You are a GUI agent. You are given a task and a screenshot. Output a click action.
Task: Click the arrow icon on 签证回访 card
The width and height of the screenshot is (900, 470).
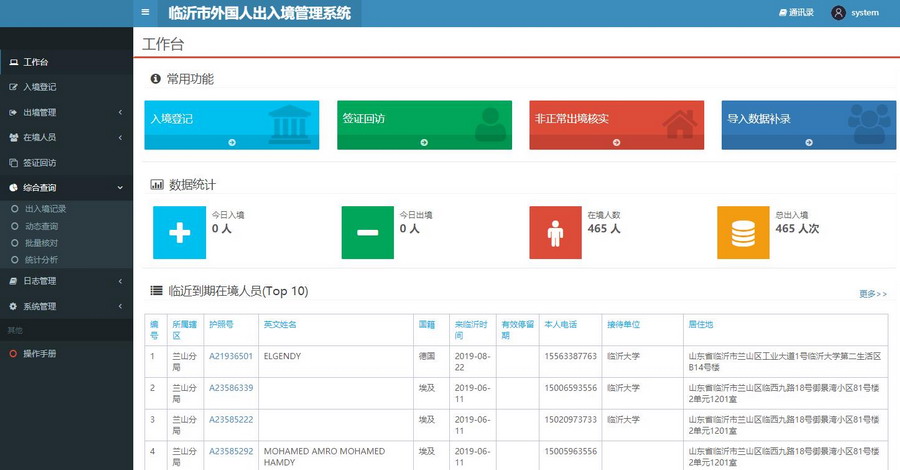424,142
